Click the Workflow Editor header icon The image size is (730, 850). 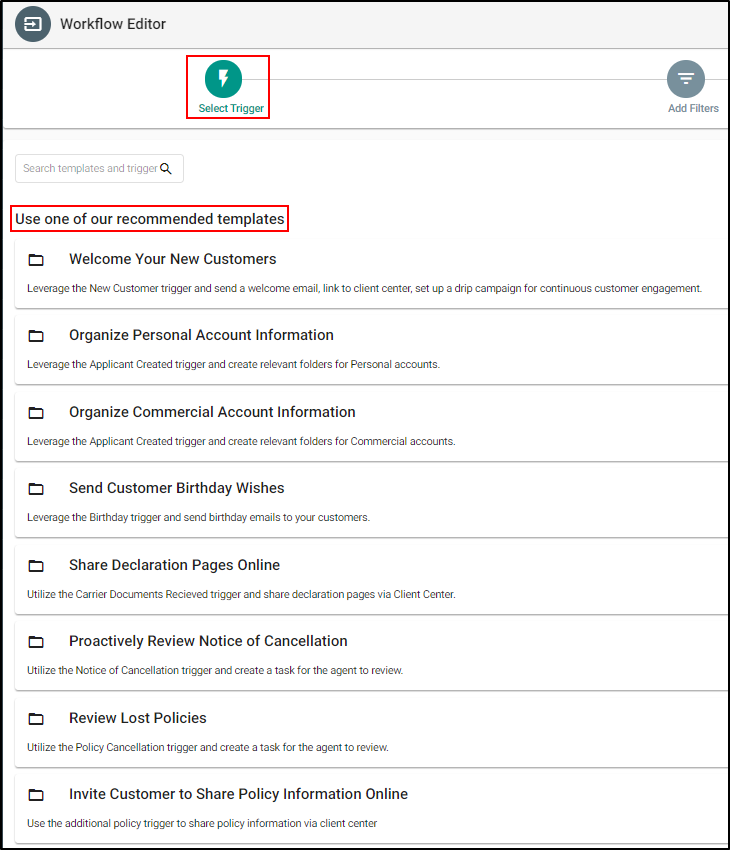click(33, 24)
